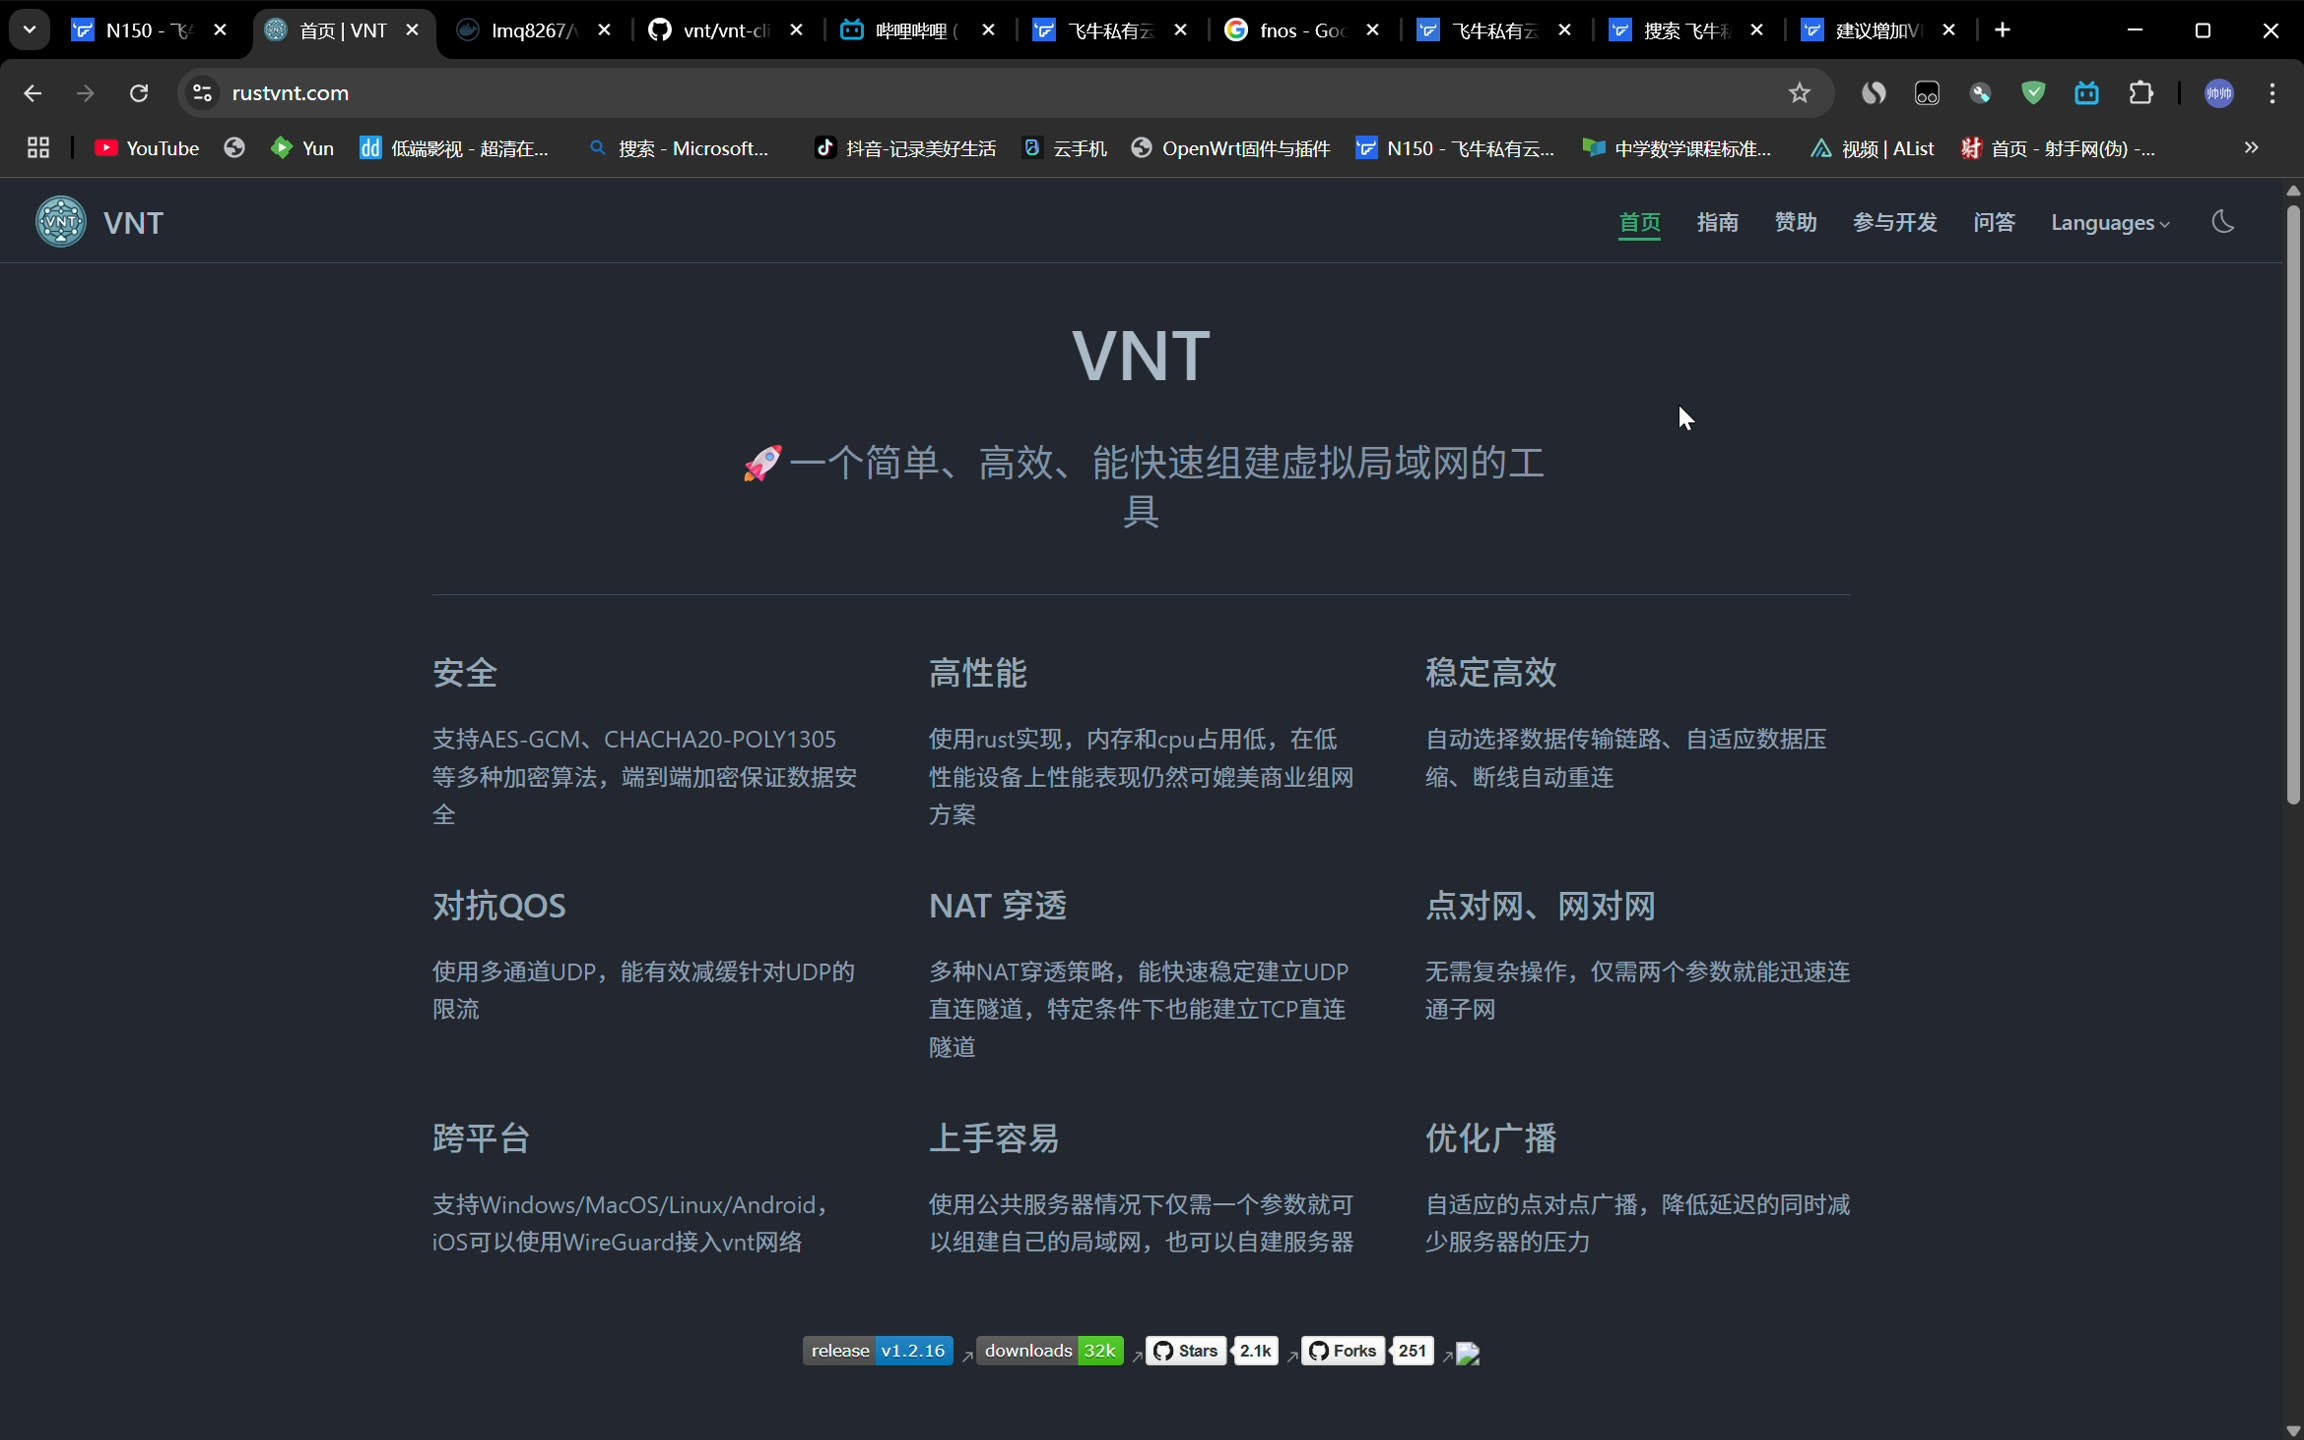This screenshot has height=1440, width=2304.
Task: Switch to the lmq8267 tab
Action: (x=534, y=30)
